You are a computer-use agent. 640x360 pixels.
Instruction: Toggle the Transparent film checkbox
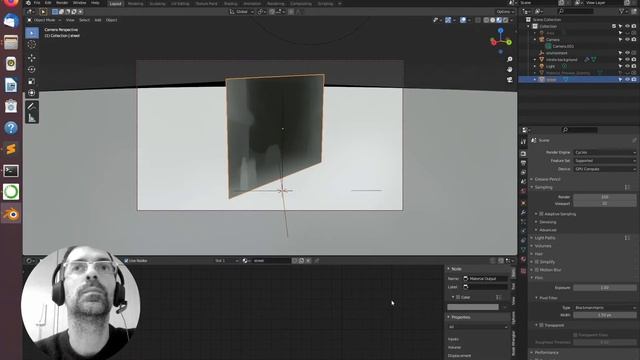pyautogui.click(x=542, y=325)
